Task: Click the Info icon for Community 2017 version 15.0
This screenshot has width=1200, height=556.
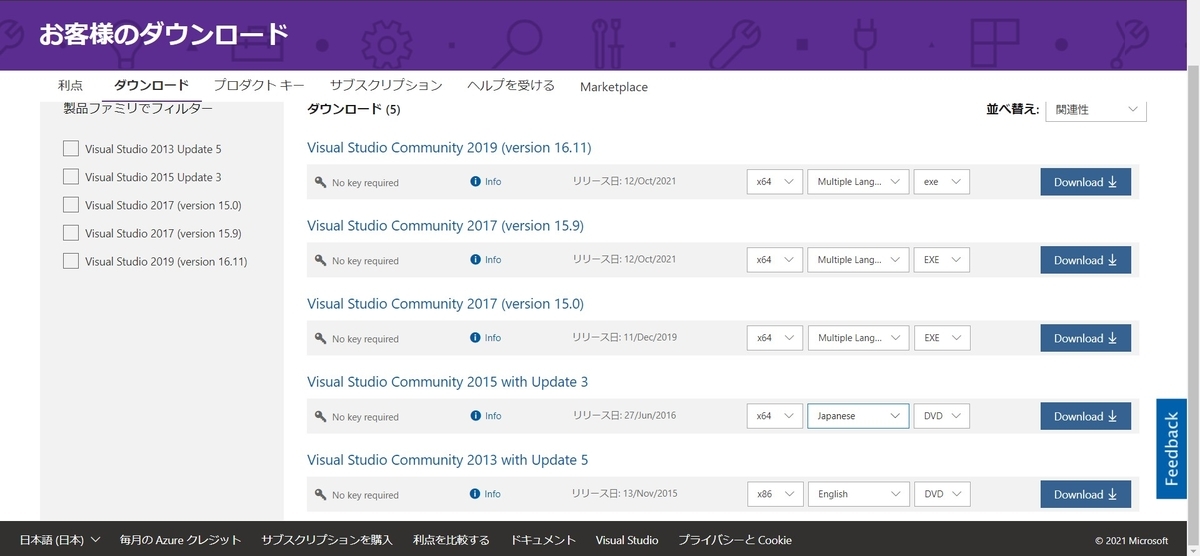Action: [x=476, y=338]
